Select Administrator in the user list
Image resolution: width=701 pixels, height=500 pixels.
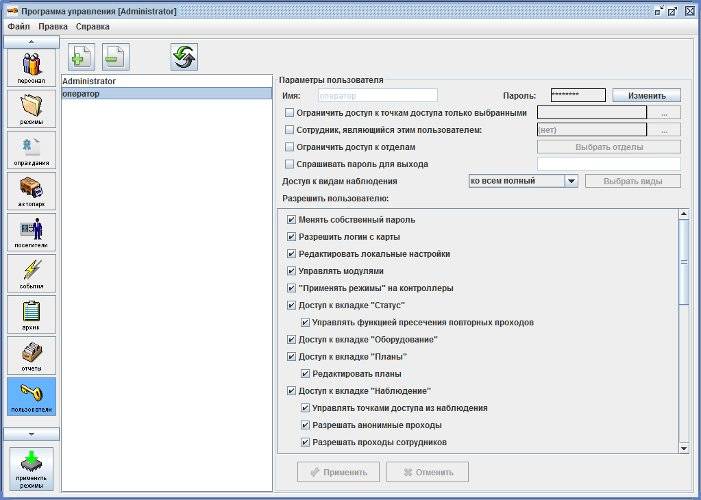click(x=90, y=81)
